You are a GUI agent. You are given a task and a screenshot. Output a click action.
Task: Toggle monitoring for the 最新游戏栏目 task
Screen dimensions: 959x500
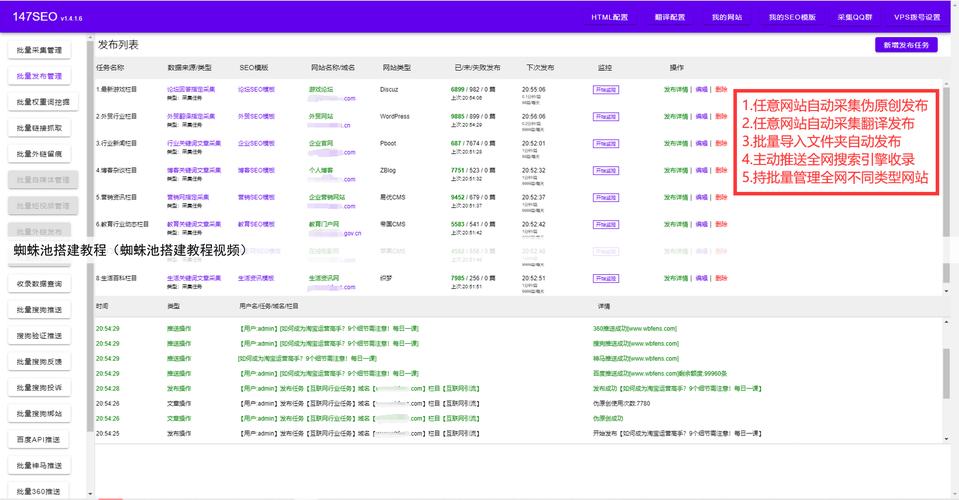[605, 89]
